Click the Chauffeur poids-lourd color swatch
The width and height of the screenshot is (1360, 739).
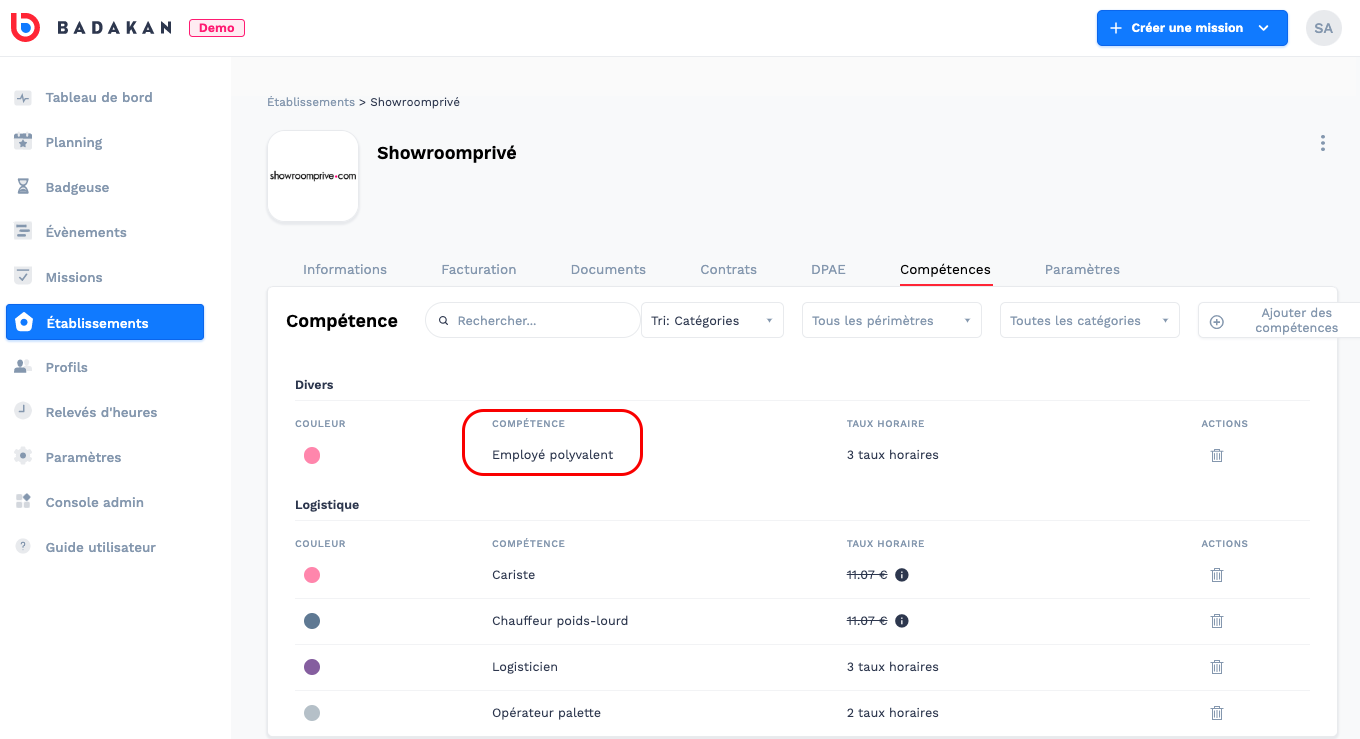click(x=312, y=621)
